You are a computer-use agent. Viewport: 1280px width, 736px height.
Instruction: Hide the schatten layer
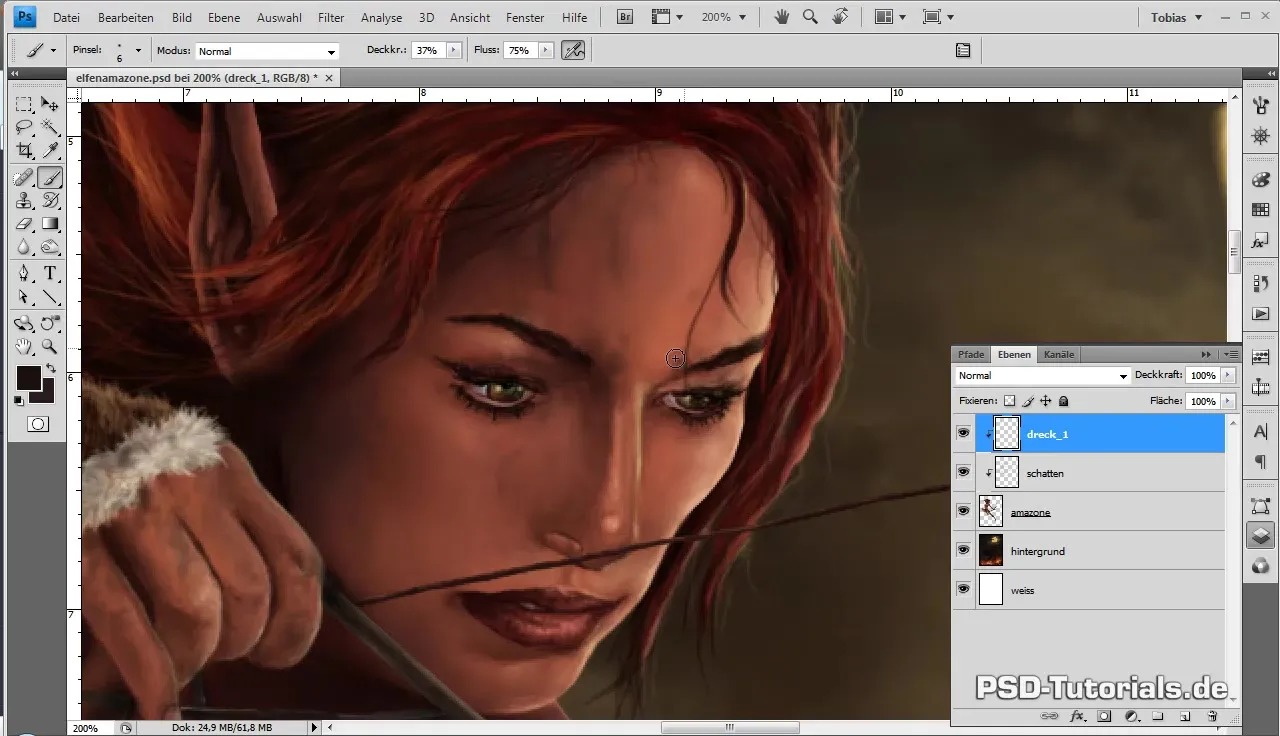click(x=964, y=472)
